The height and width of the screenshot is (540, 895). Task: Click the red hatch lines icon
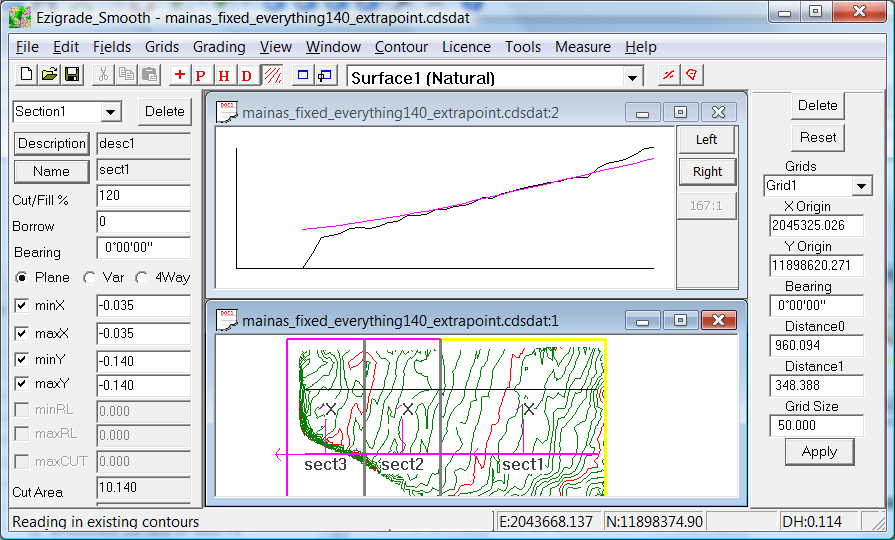pyautogui.click(x=271, y=75)
